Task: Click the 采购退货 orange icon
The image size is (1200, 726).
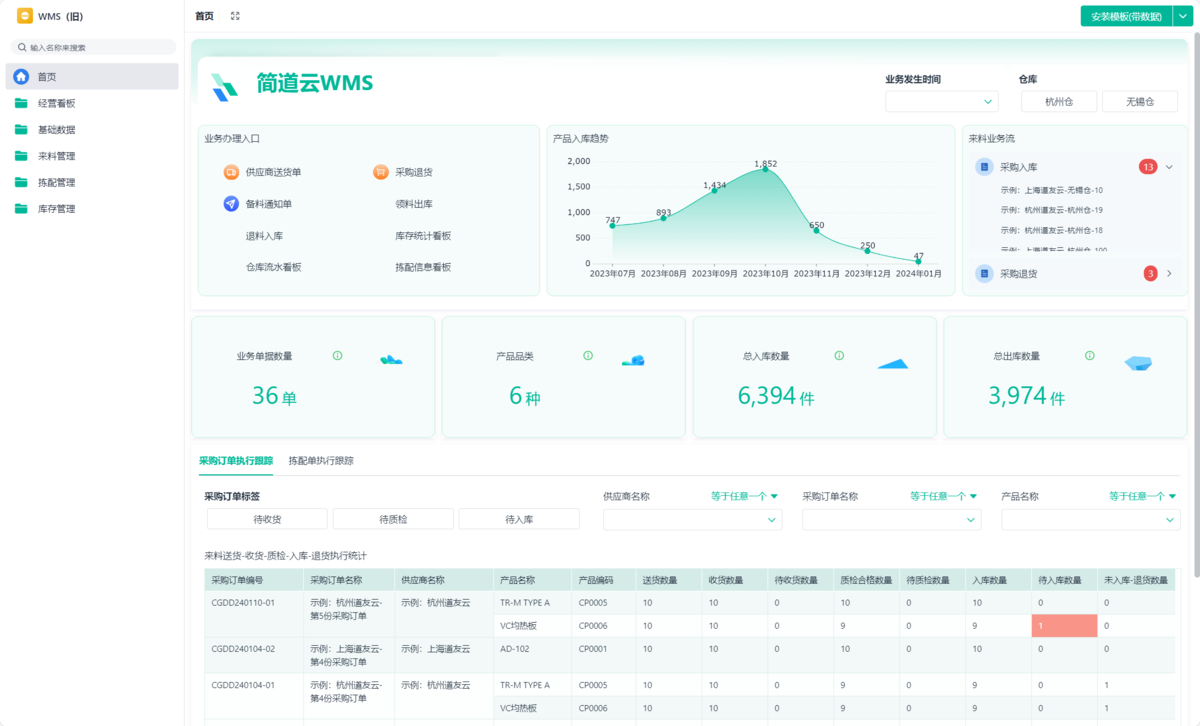Action: (x=381, y=172)
